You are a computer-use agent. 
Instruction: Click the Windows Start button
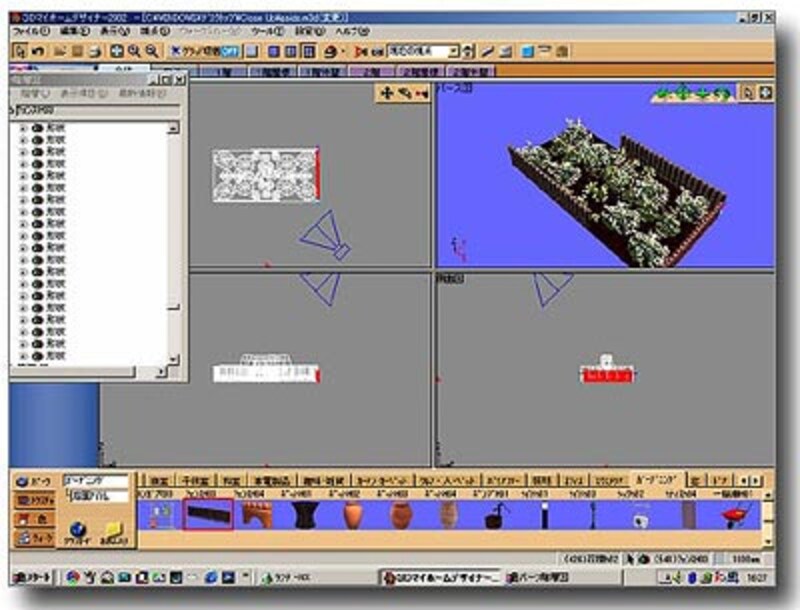32,577
